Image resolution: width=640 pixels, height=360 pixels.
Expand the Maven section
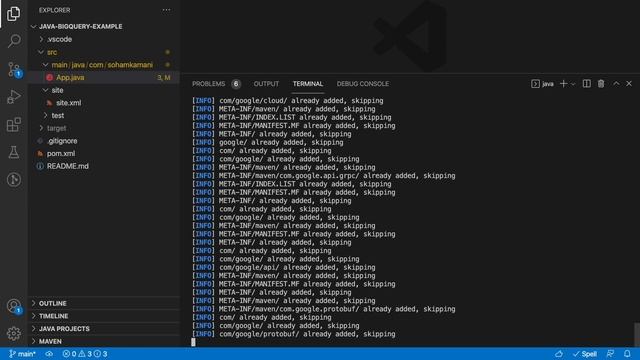click(104, 341)
